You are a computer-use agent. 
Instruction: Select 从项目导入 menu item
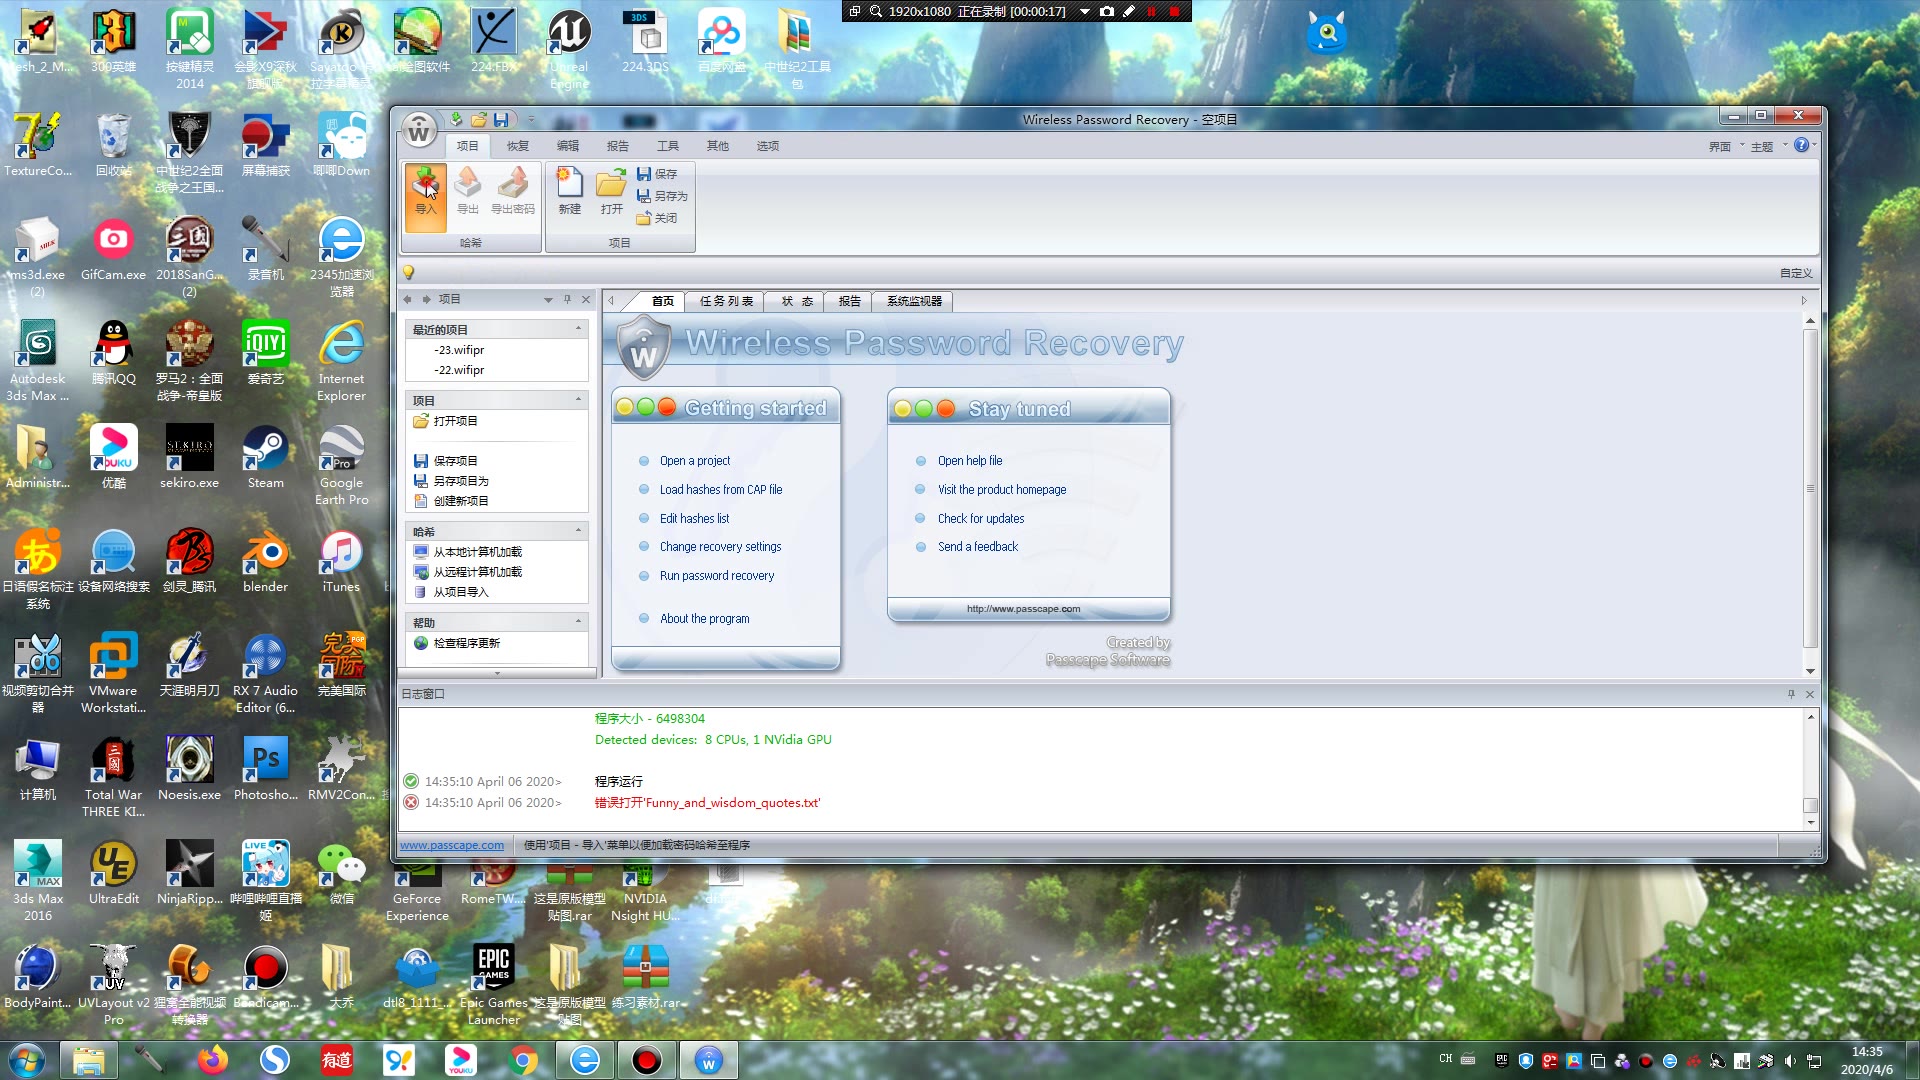coord(460,591)
